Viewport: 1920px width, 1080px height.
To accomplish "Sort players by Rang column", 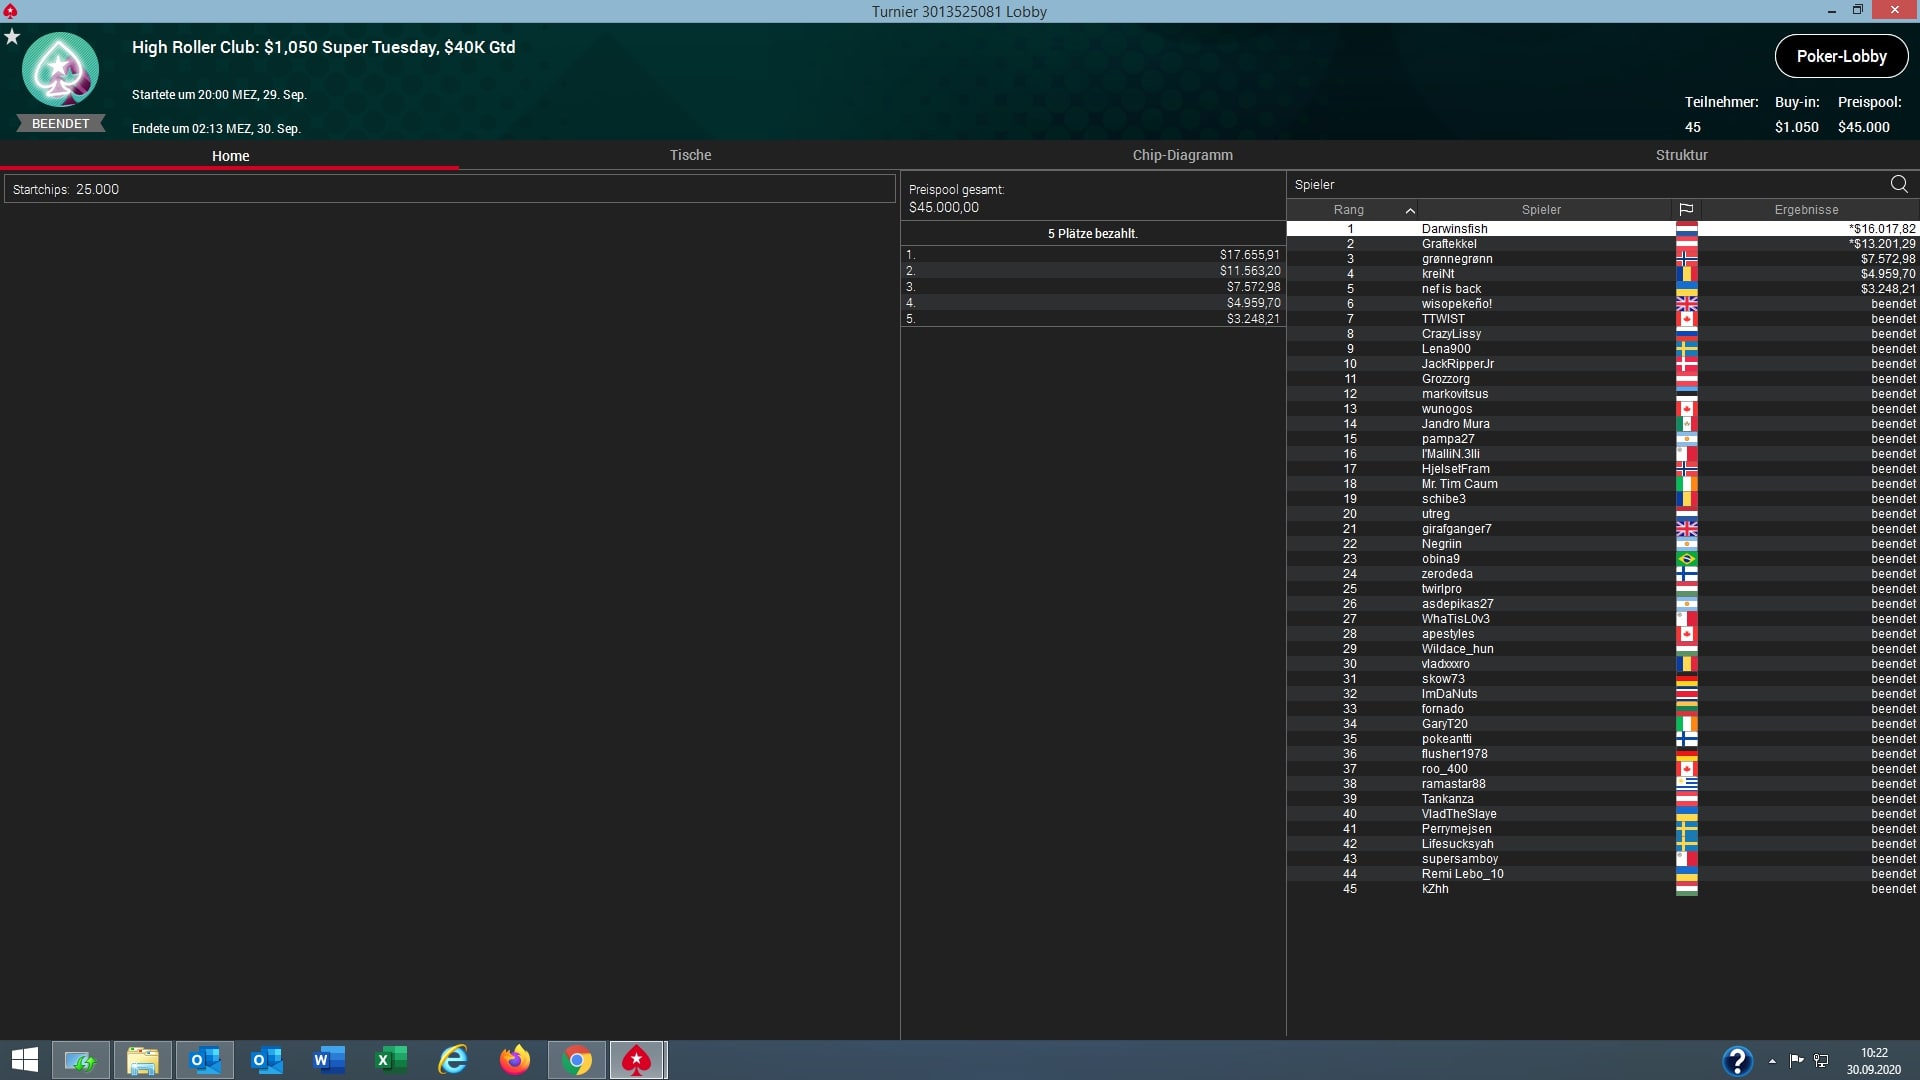I will (1348, 210).
